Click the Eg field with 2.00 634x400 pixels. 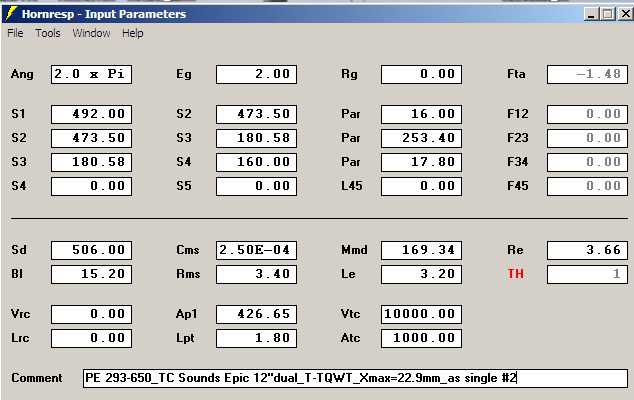pyautogui.click(x=256, y=74)
